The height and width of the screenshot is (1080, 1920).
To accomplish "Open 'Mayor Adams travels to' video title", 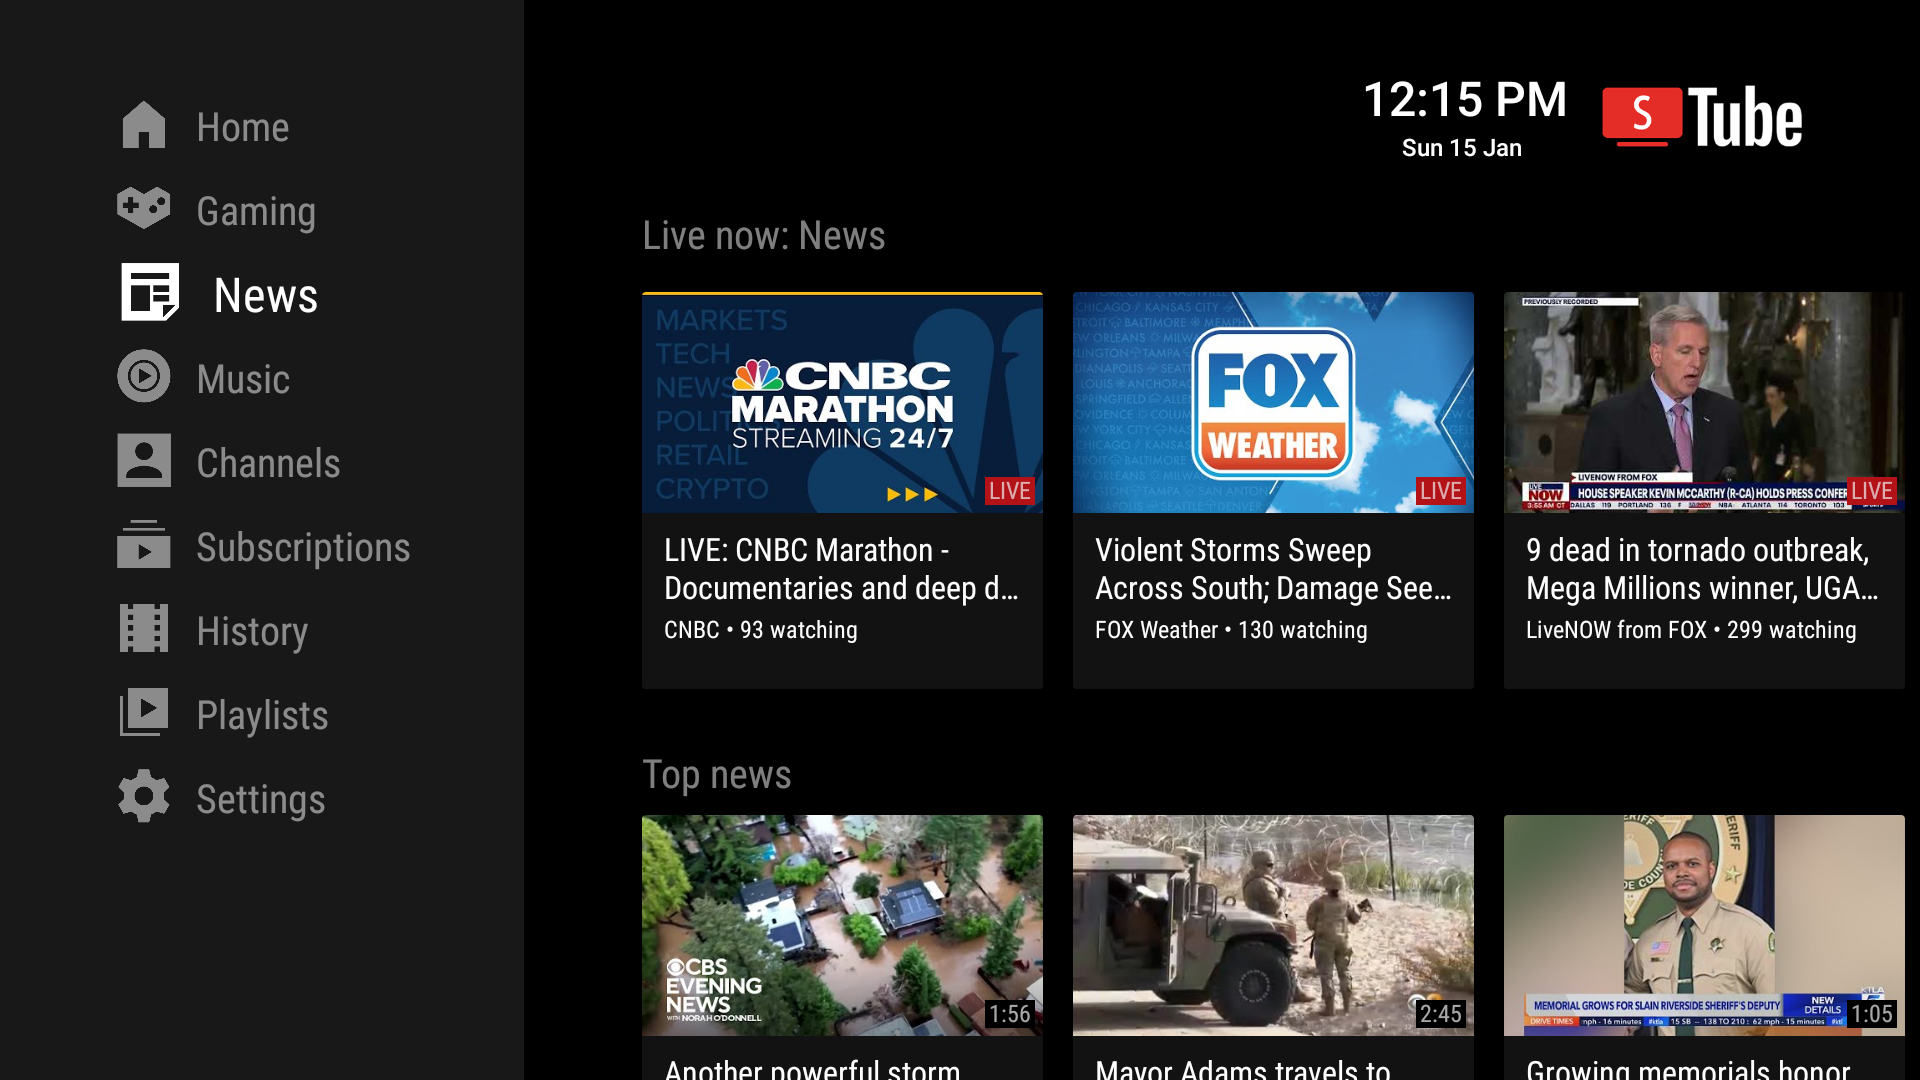I will [1243, 1069].
